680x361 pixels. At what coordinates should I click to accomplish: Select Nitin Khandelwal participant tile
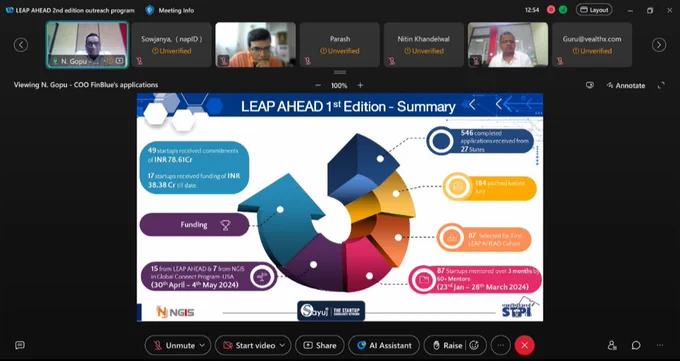coord(424,45)
